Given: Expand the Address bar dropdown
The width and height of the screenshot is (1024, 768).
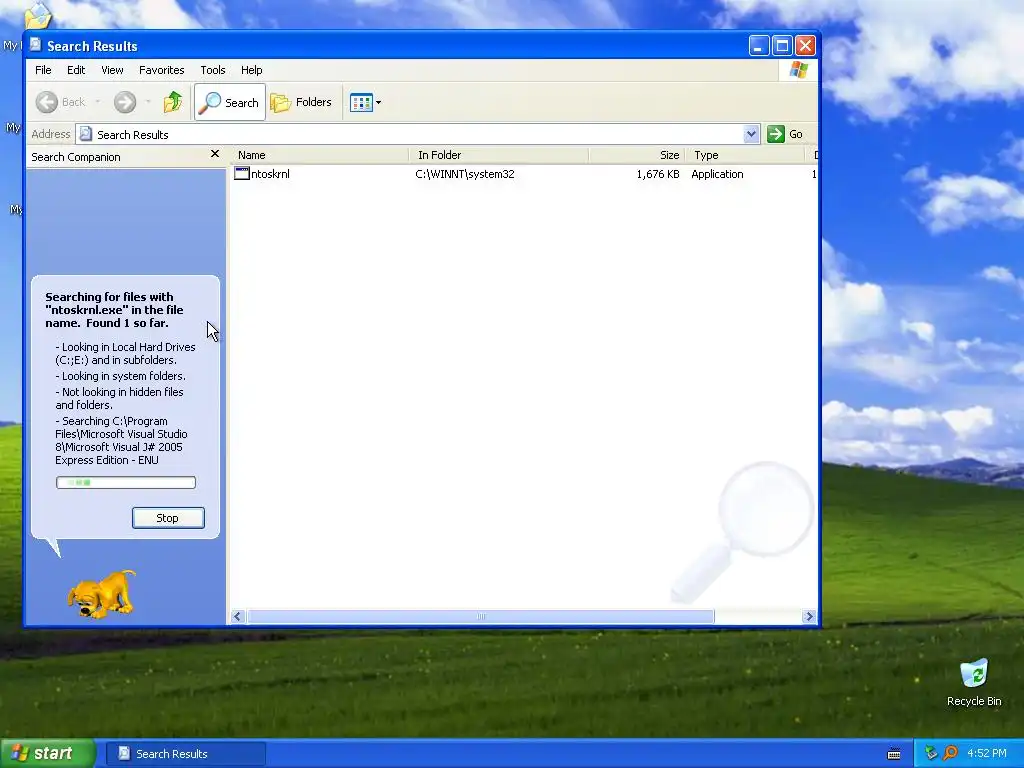Looking at the screenshot, I should click(751, 134).
